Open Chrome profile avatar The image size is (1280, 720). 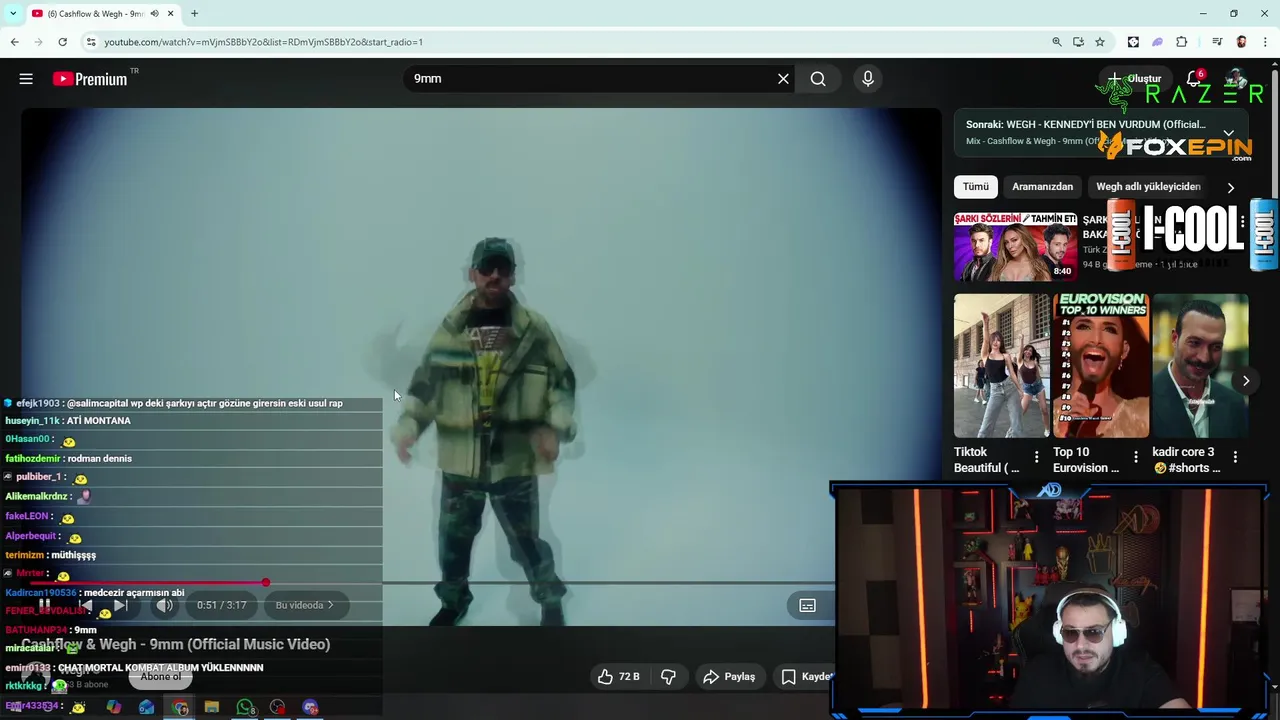point(1241,42)
